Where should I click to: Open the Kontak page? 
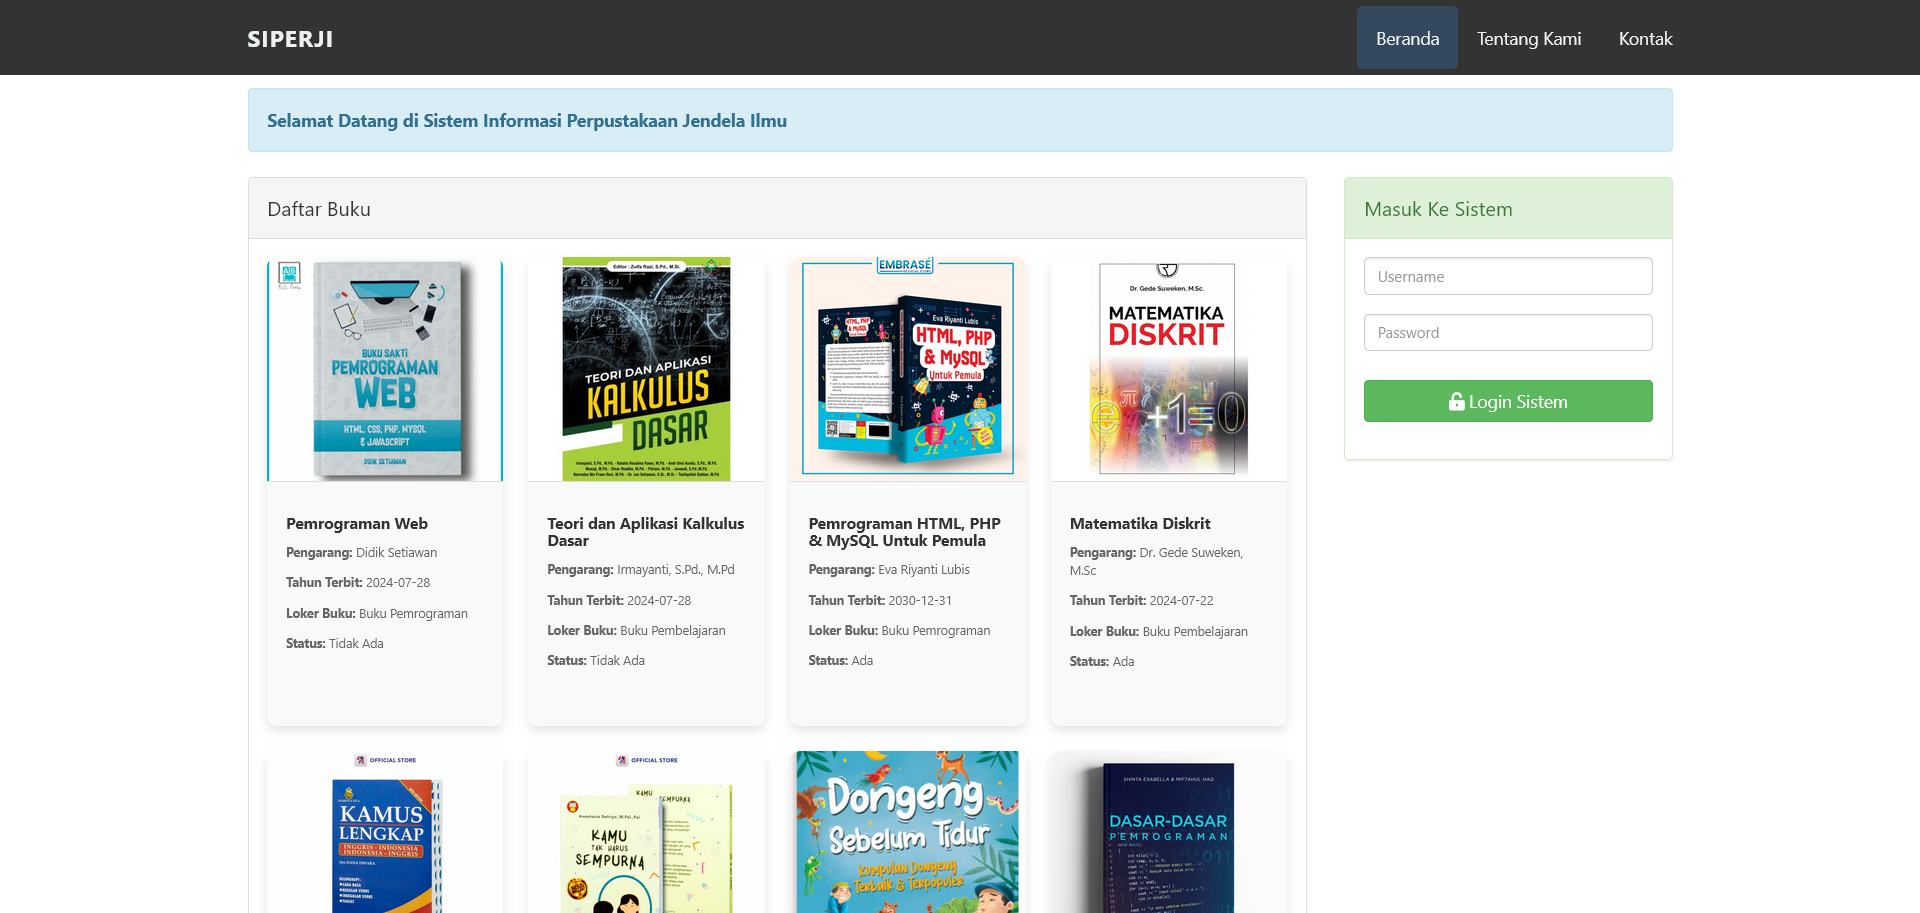[1645, 38]
